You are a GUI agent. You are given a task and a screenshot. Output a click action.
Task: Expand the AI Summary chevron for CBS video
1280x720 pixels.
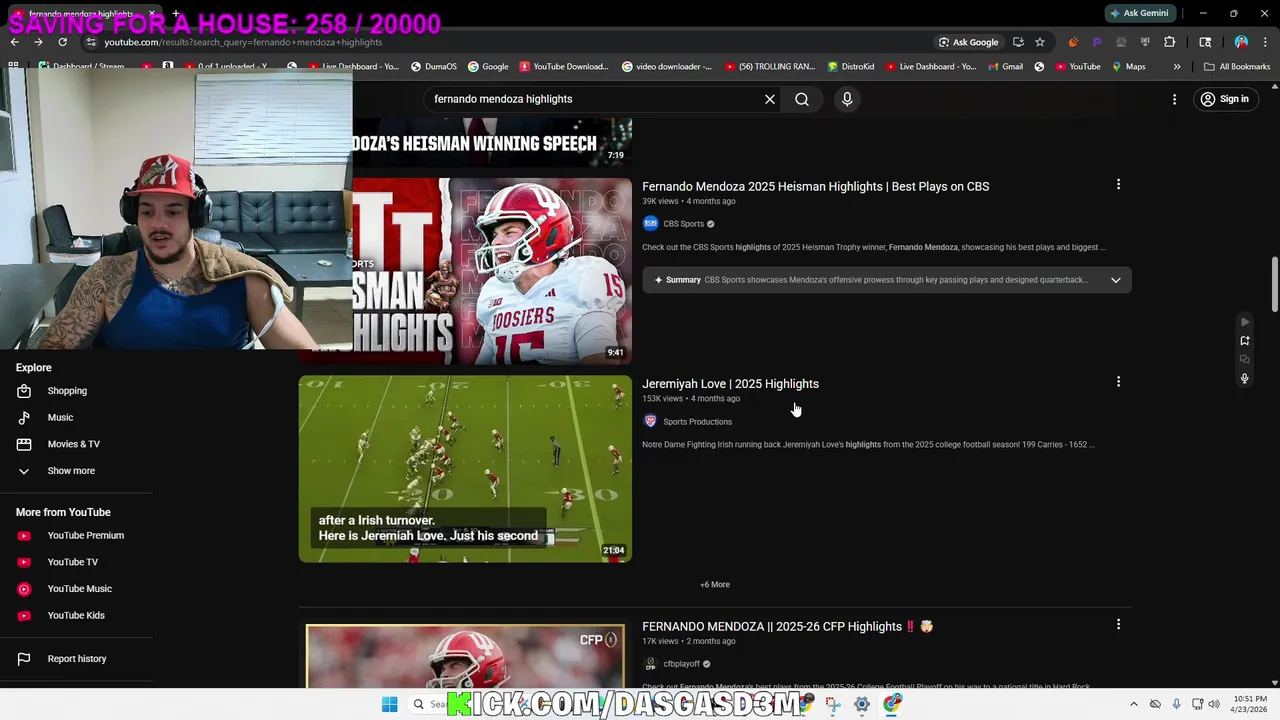pyautogui.click(x=1116, y=280)
